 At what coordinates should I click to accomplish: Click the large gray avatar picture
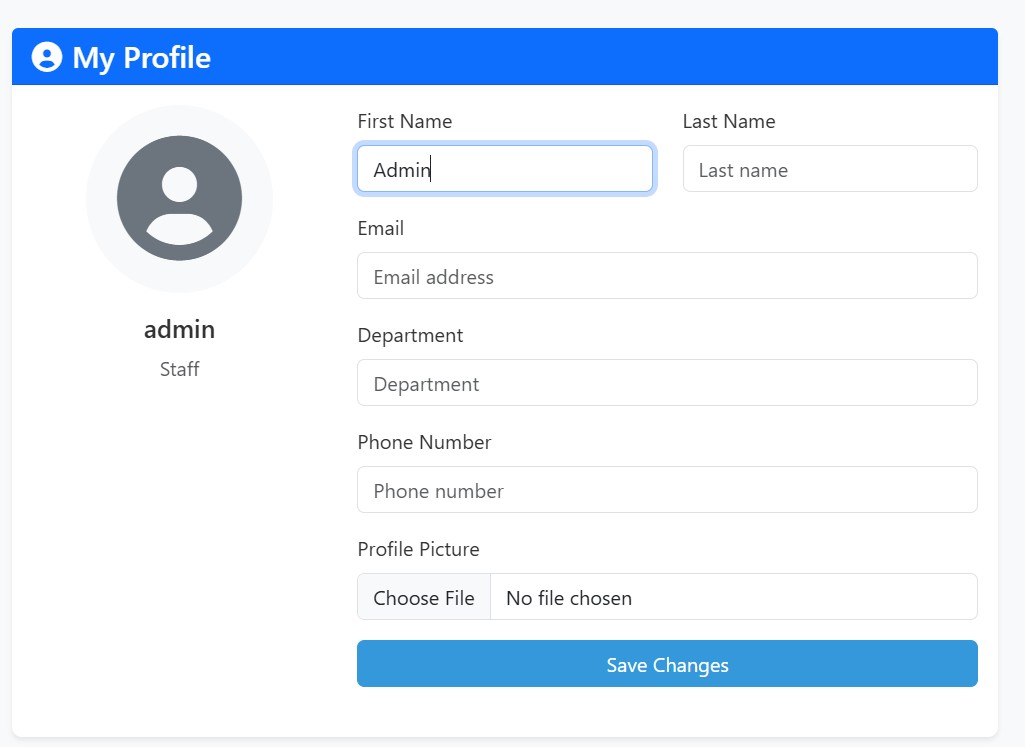[179, 198]
